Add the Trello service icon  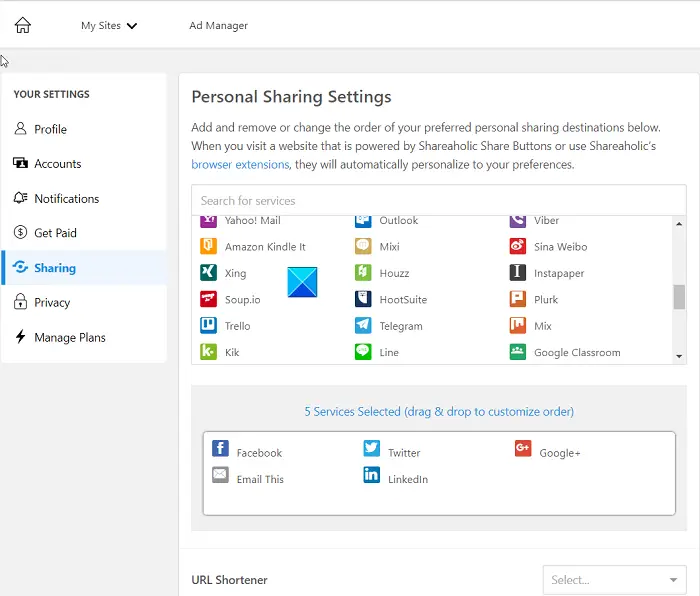click(208, 325)
